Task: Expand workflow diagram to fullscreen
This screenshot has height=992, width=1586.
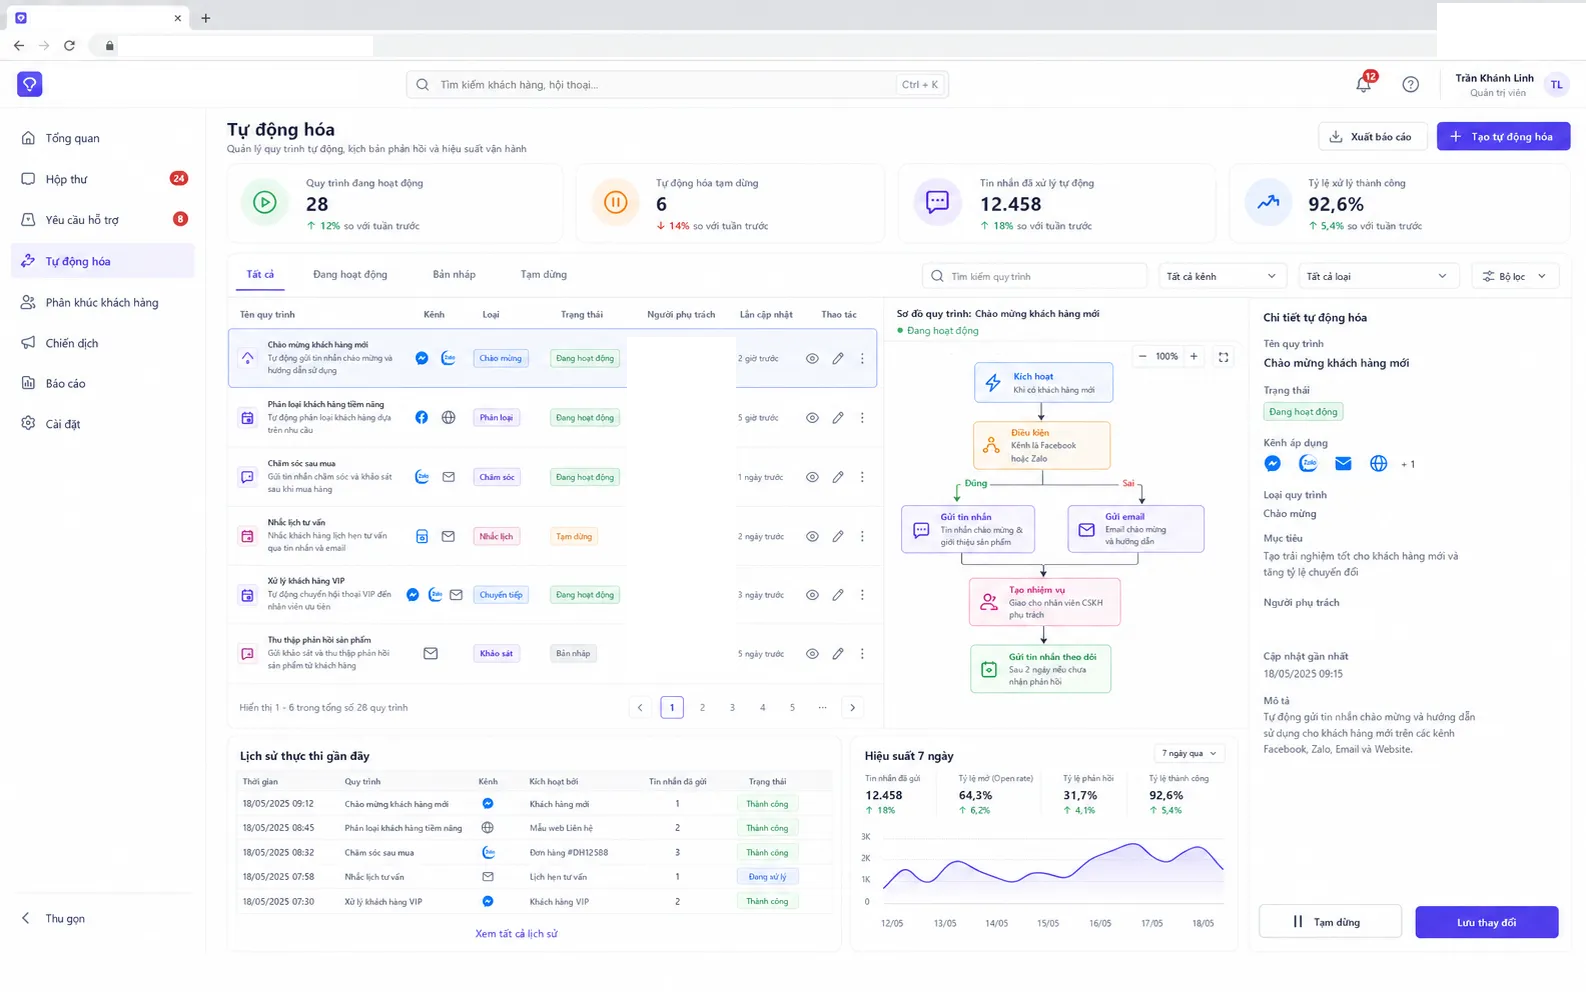Action: tap(1223, 356)
